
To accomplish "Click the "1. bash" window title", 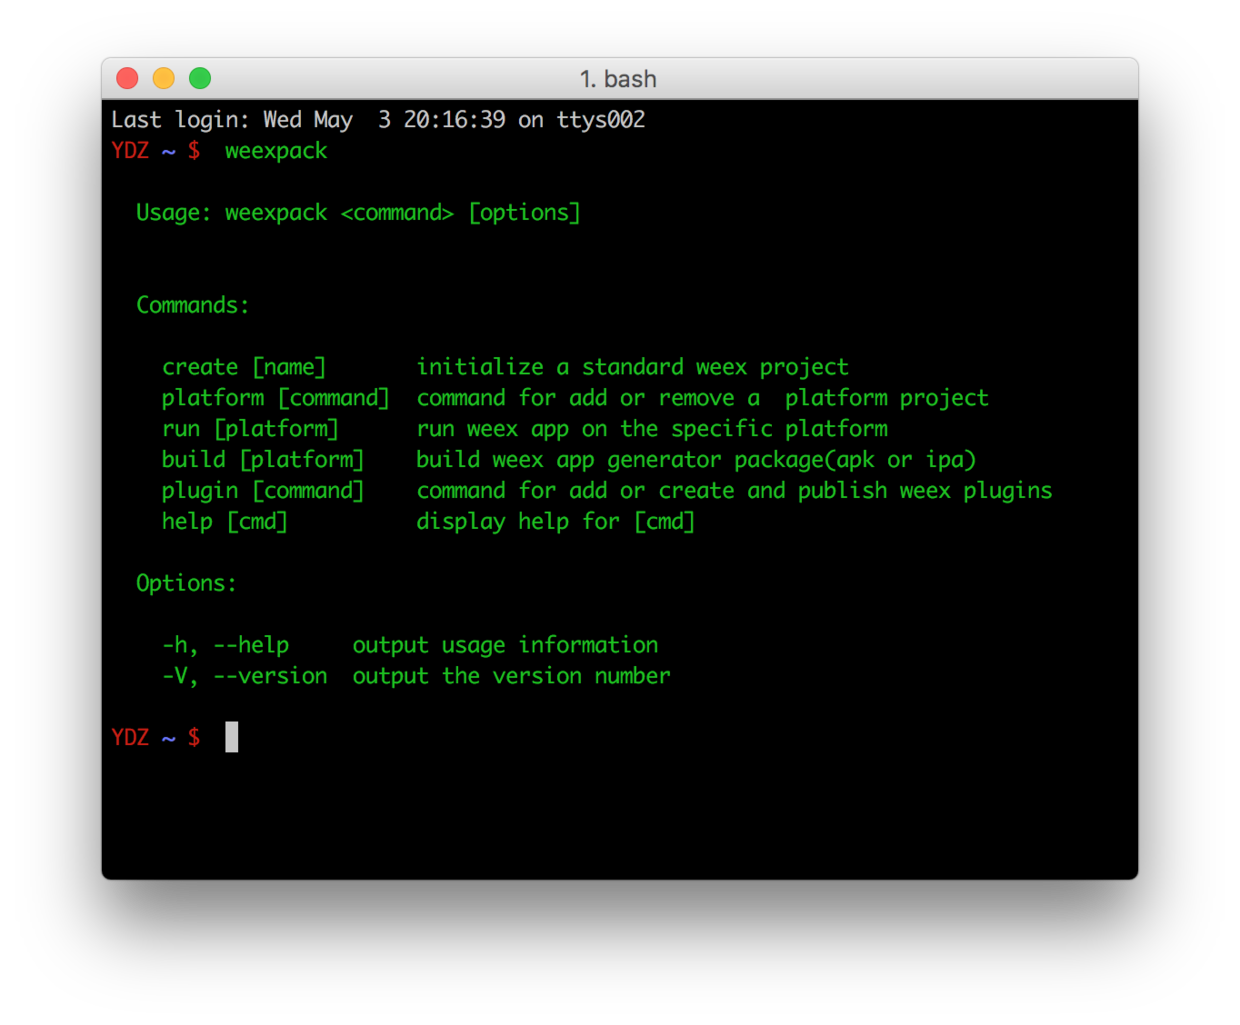I will 618,79.
